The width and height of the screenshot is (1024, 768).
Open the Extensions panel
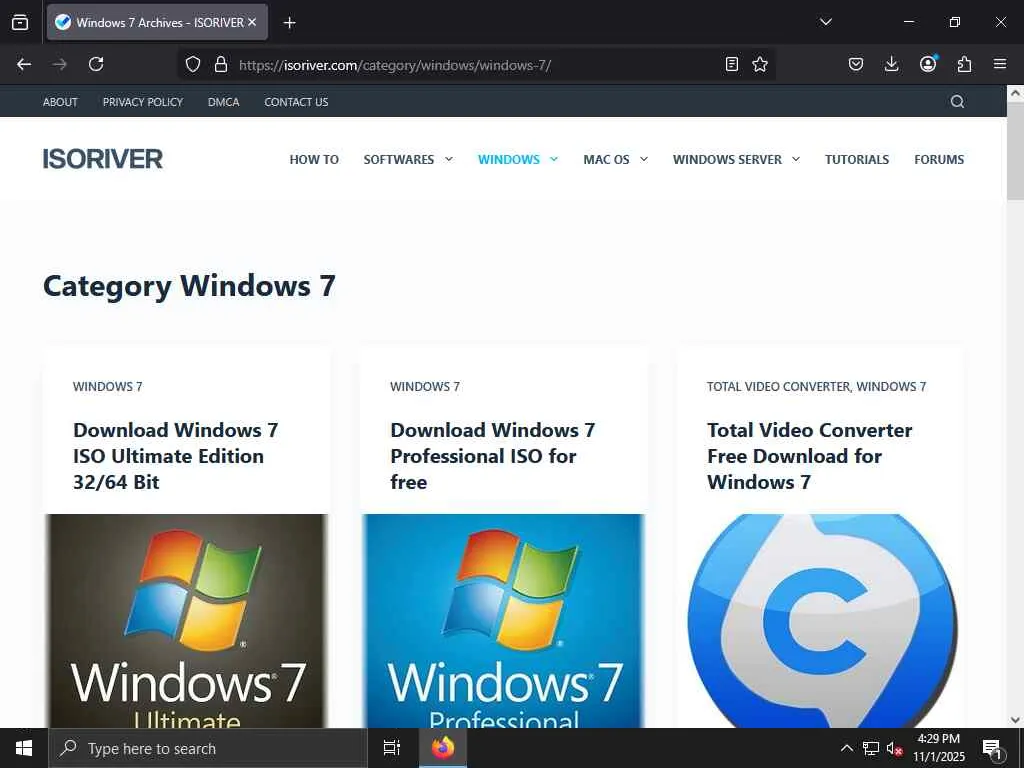click(964, 64)
